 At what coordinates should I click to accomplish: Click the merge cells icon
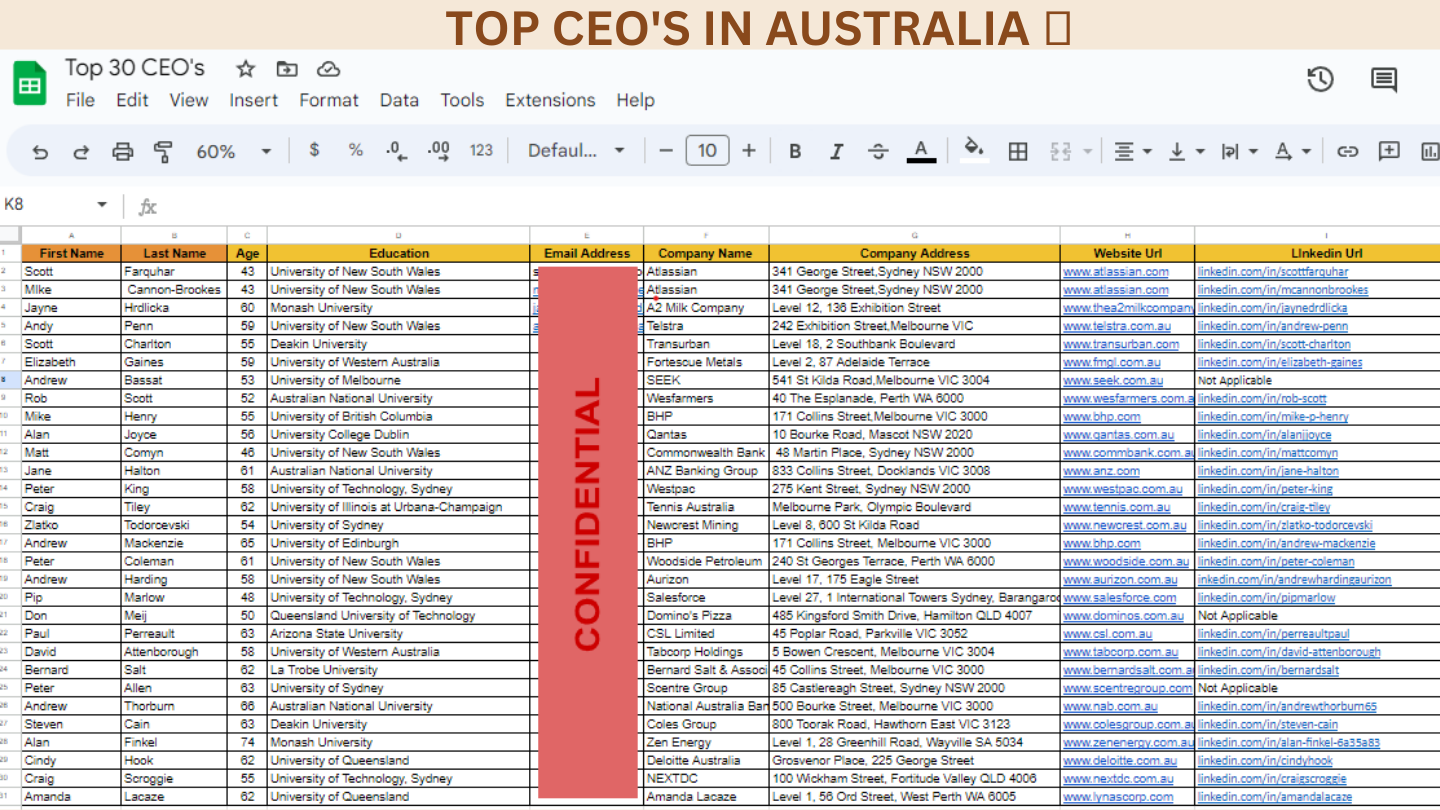coord(1061,151)
